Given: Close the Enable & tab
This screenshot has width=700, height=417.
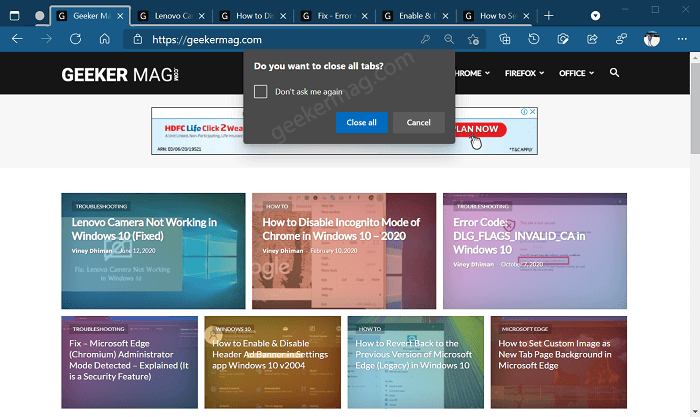Looking at the screenshot, I should 446,16.
